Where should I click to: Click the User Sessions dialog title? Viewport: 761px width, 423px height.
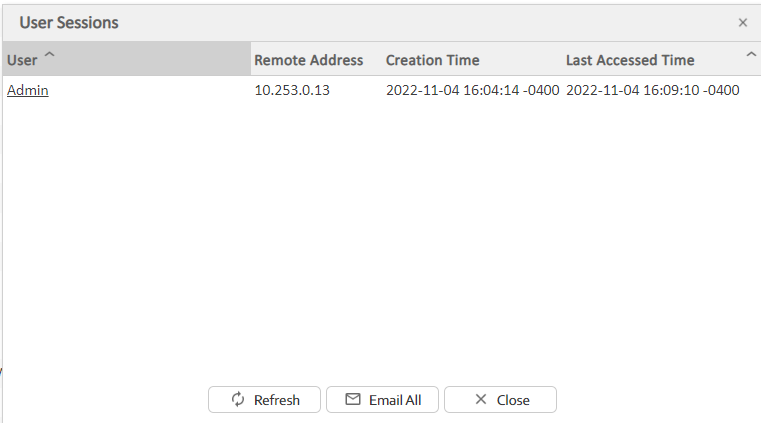69,22
